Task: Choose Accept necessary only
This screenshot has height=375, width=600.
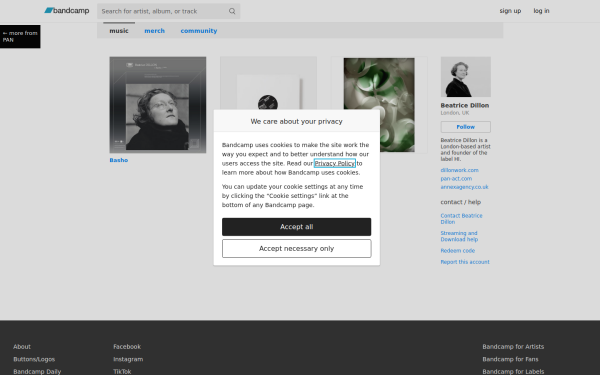Action: (x=296, y=248)
